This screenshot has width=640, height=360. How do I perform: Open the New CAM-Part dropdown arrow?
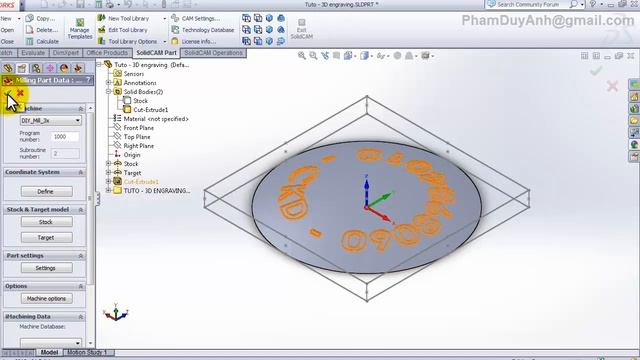pos(19,19)
